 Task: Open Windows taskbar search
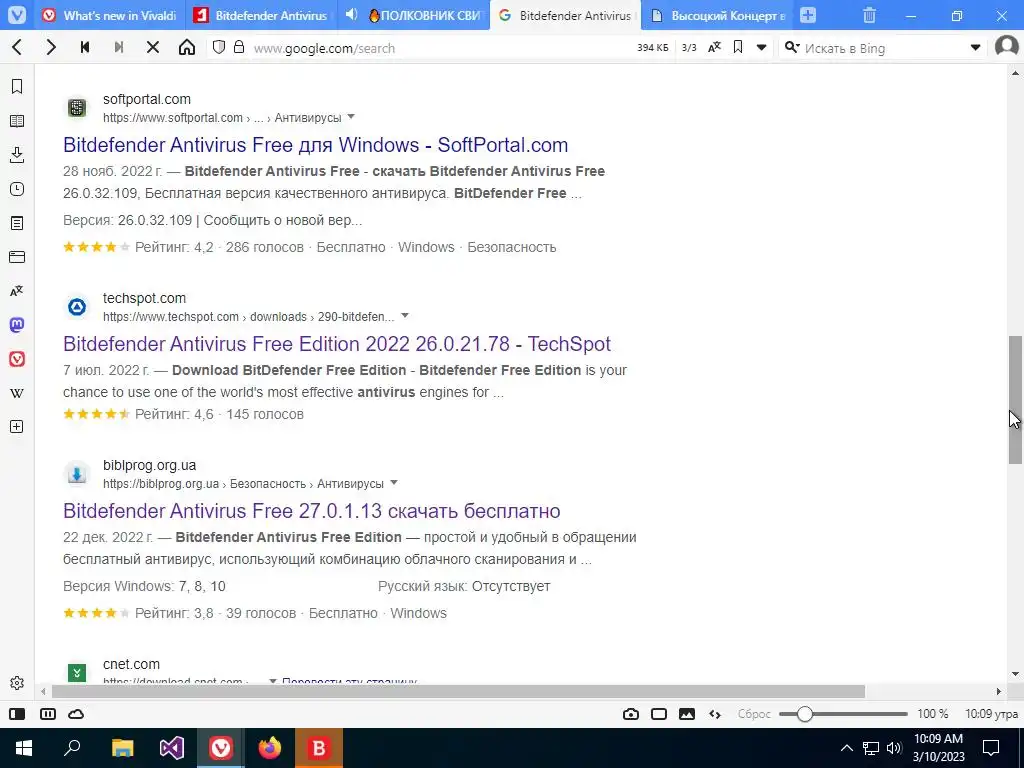72,748
